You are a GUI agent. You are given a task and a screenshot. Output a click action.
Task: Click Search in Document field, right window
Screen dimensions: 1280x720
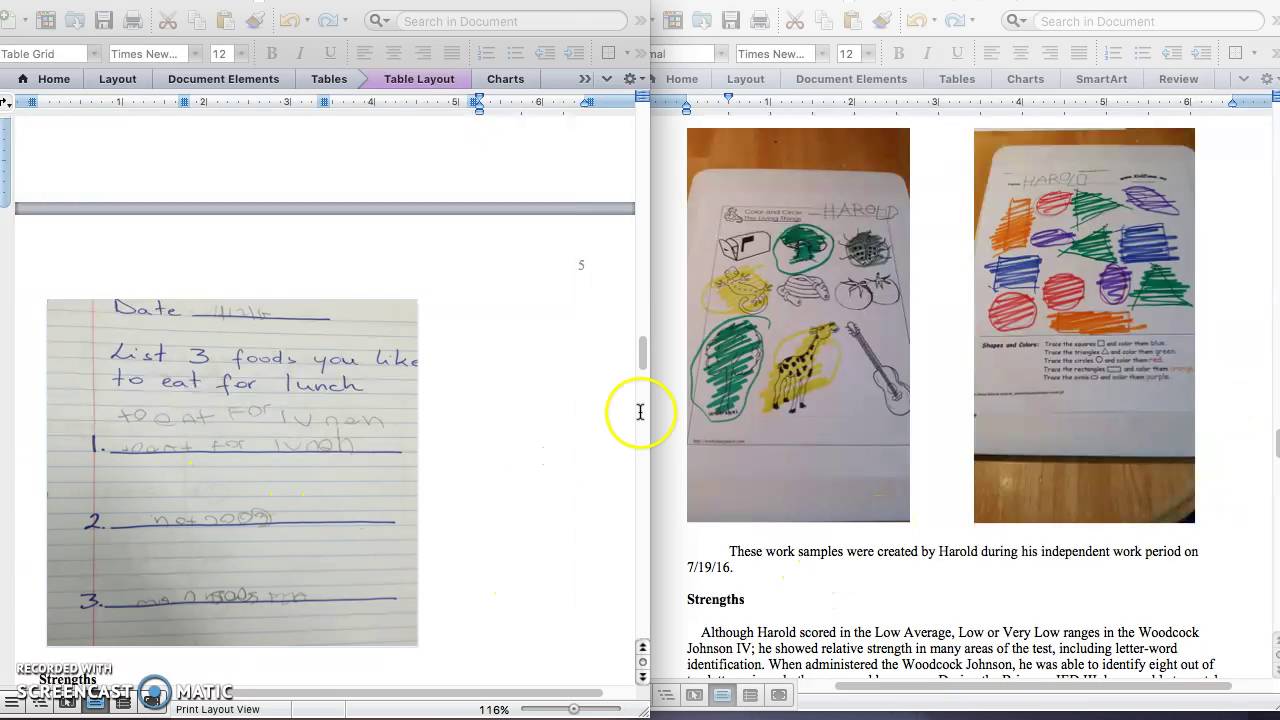pos(1132,21)
